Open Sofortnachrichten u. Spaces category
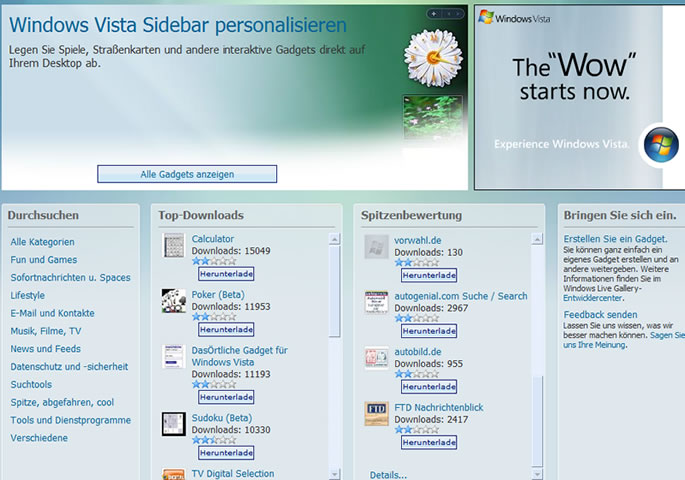 click(x=70, y=277)
